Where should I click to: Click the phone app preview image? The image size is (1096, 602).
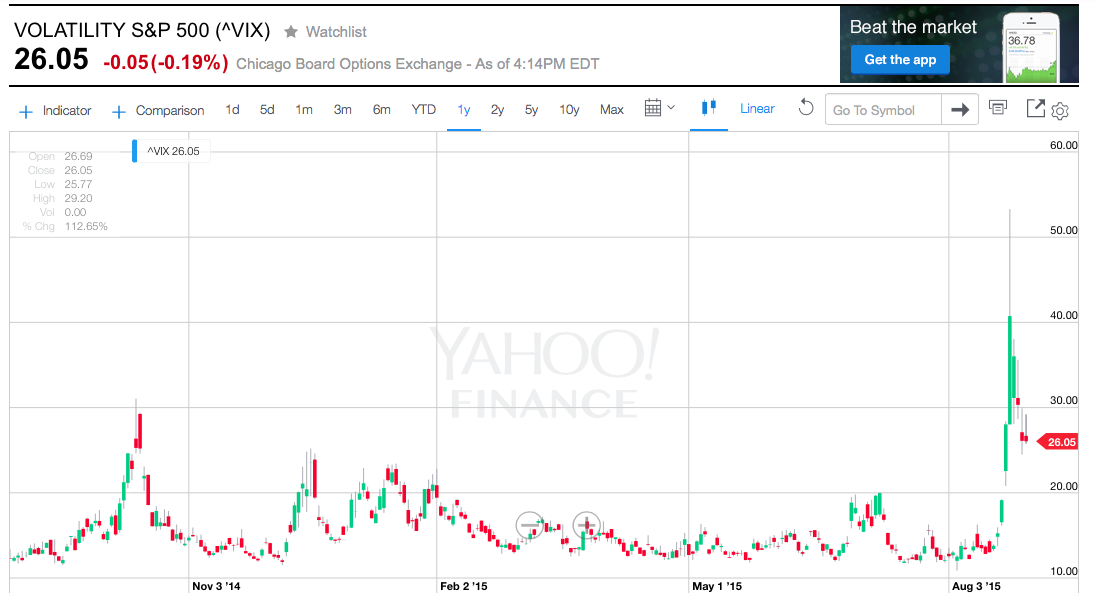coord(1032,46)
